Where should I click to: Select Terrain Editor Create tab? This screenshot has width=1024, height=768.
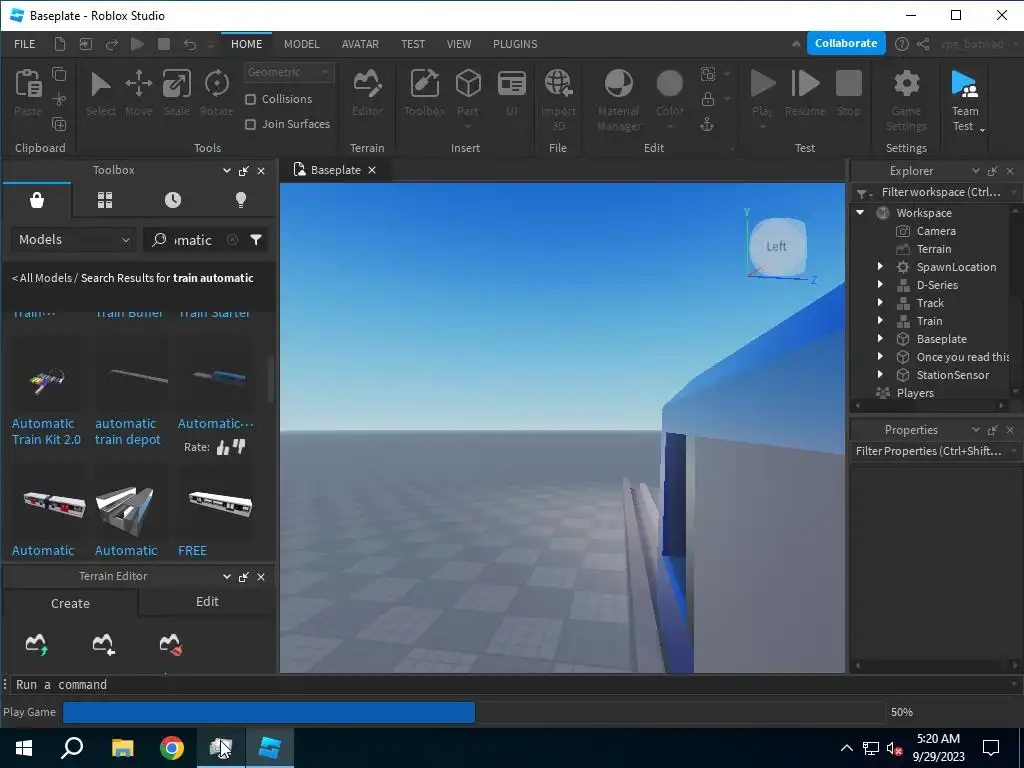[70, 603]
